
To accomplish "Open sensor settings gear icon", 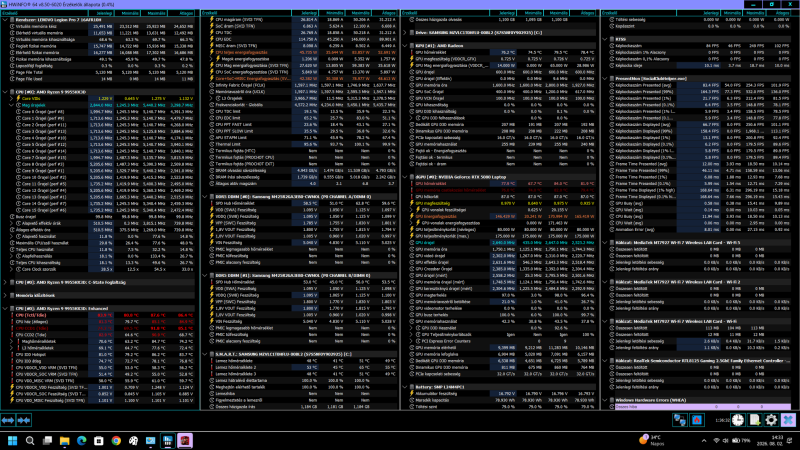I will click(771, 420).
